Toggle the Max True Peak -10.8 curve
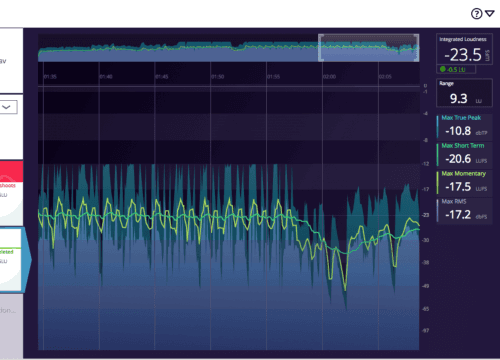 tap(464, 126)
